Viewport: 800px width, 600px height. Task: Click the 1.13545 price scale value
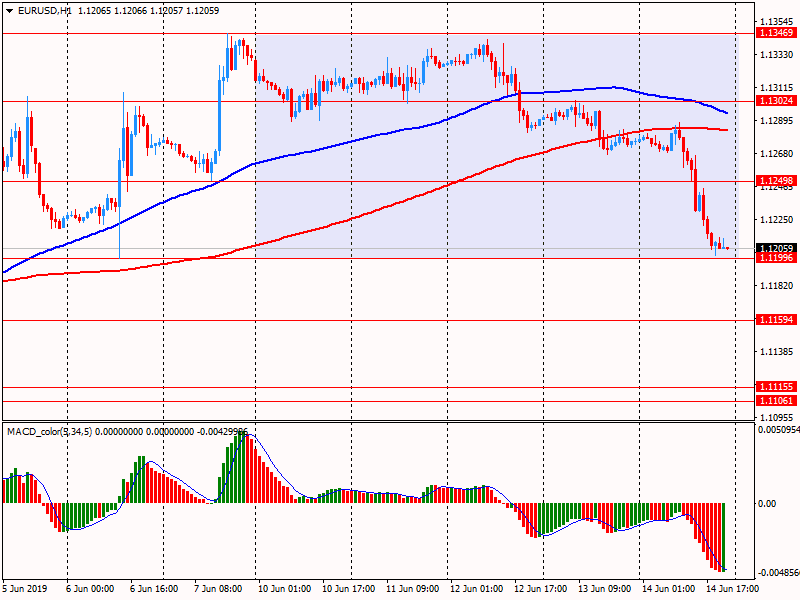pos(777,22)
